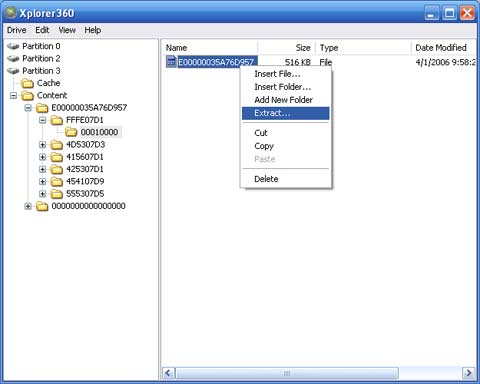This screenshot has height=384, width=480.
Task: Select the Content folder label
Action: coord(52,95)
